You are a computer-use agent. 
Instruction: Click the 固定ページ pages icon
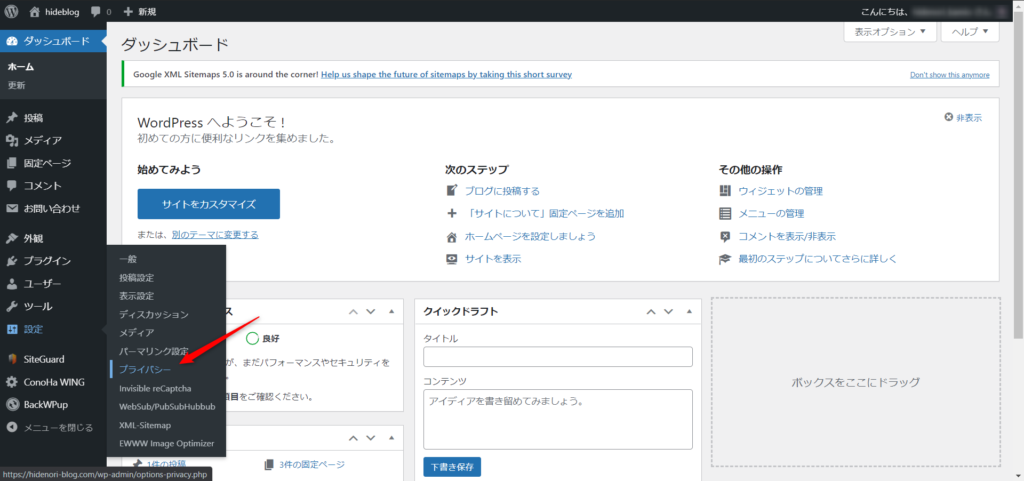click(x=11, y=163)
